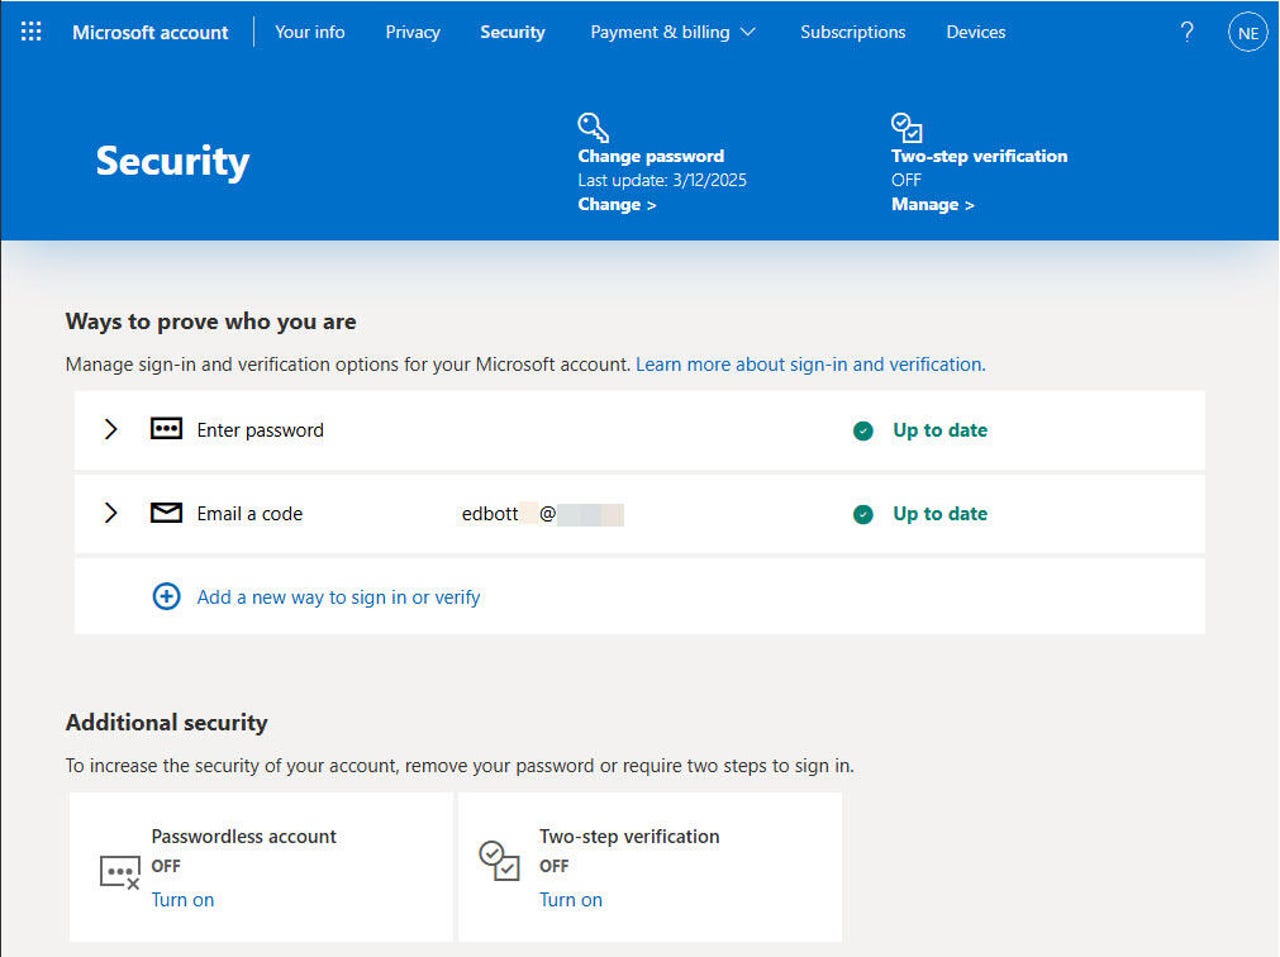Click the Enter password dots icon
Image resolution: width=1280 pixels, height=957 pixels.
(x=166, y=429)
